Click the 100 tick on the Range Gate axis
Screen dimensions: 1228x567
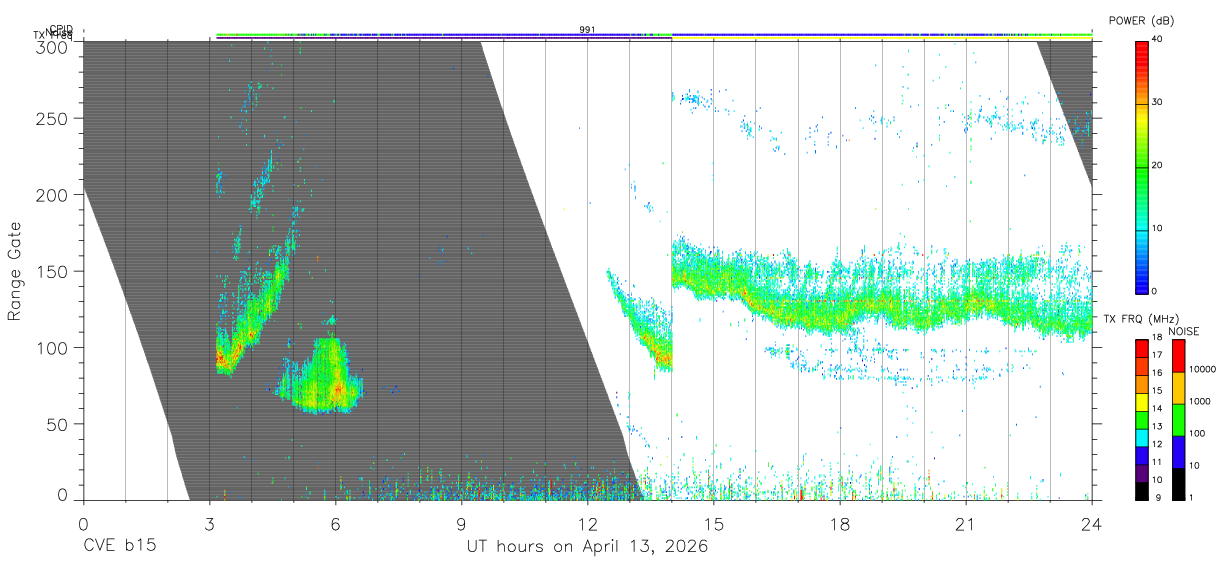pyautogui.click(x=54, y=348)
